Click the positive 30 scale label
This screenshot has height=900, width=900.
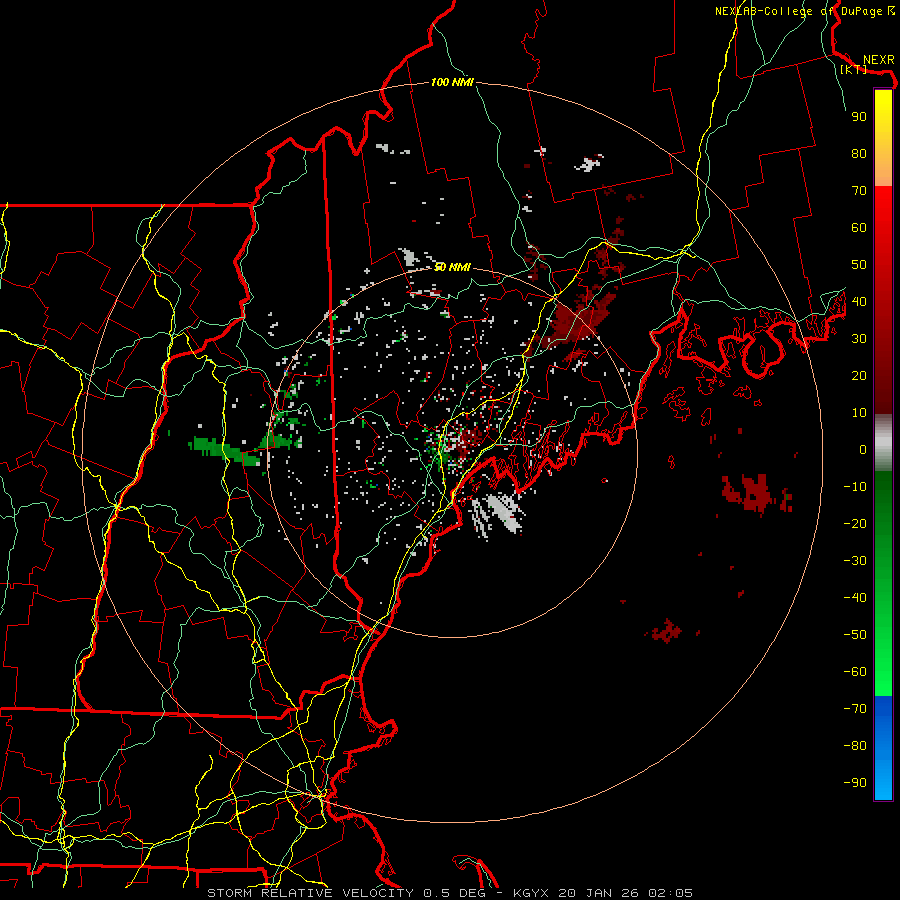[859, 339]
